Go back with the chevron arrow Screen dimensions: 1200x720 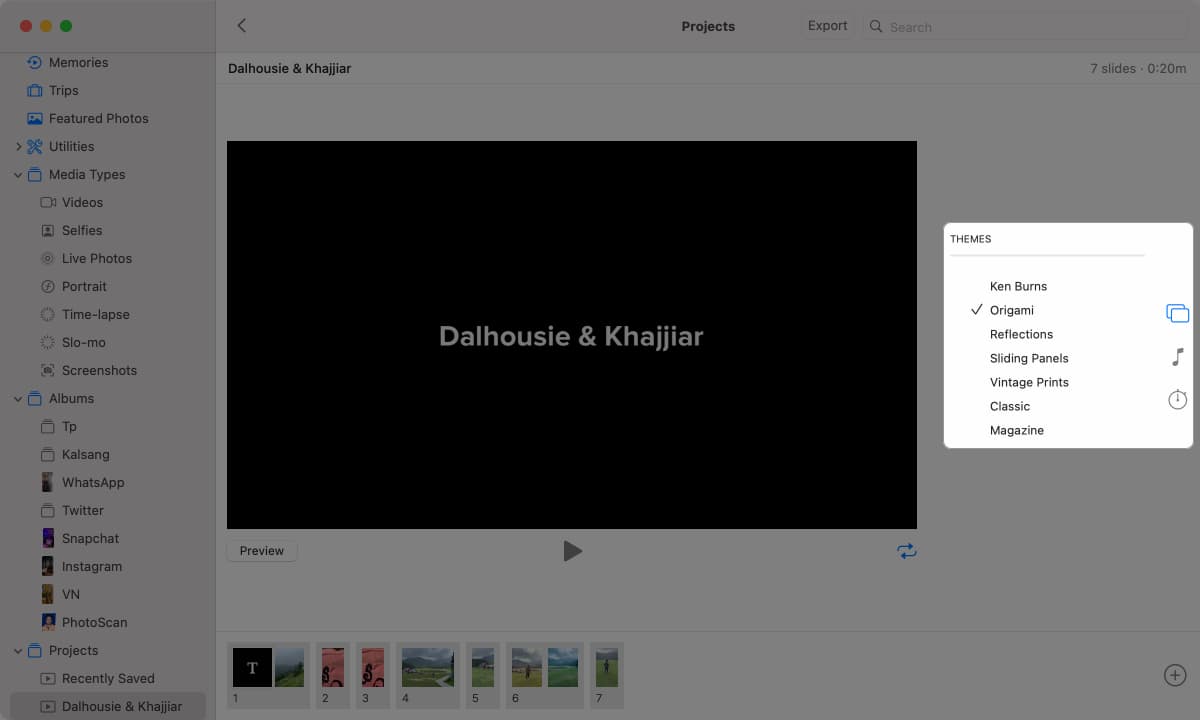click(241, 26)
